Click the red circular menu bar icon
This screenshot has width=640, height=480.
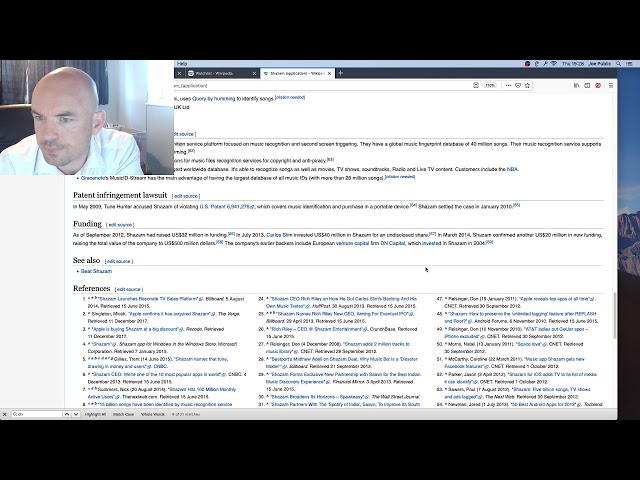[x=527, y=64]
